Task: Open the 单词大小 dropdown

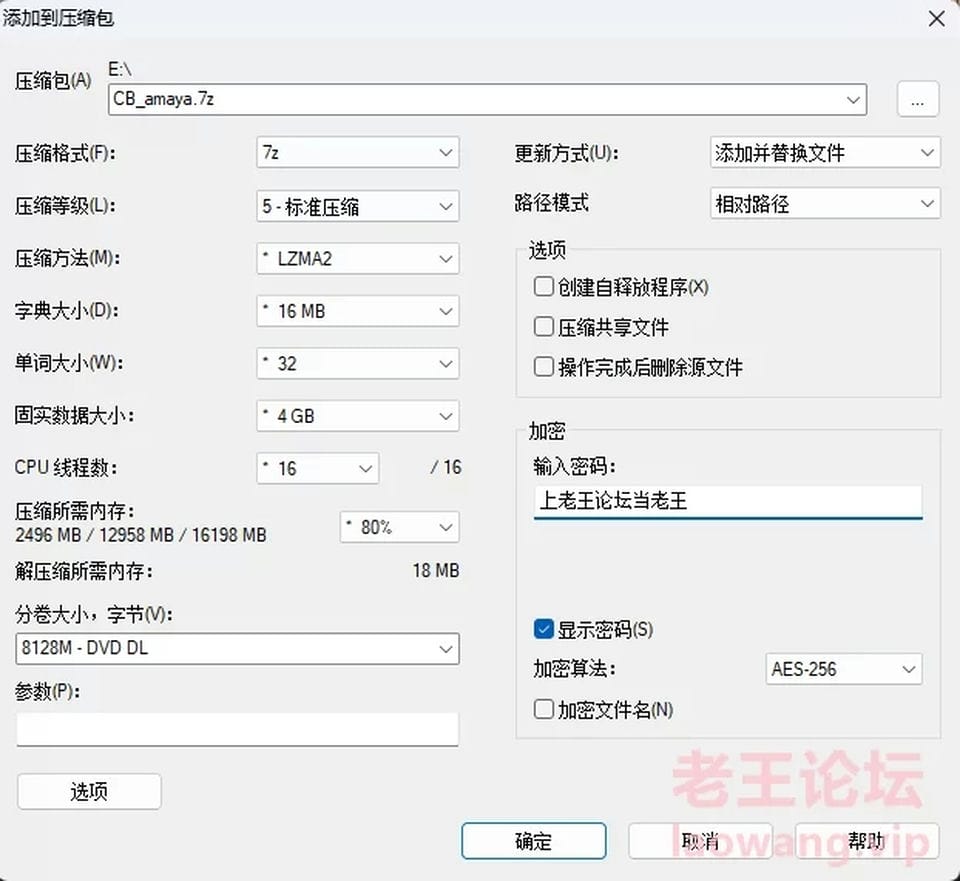Action: click(358, 363)
